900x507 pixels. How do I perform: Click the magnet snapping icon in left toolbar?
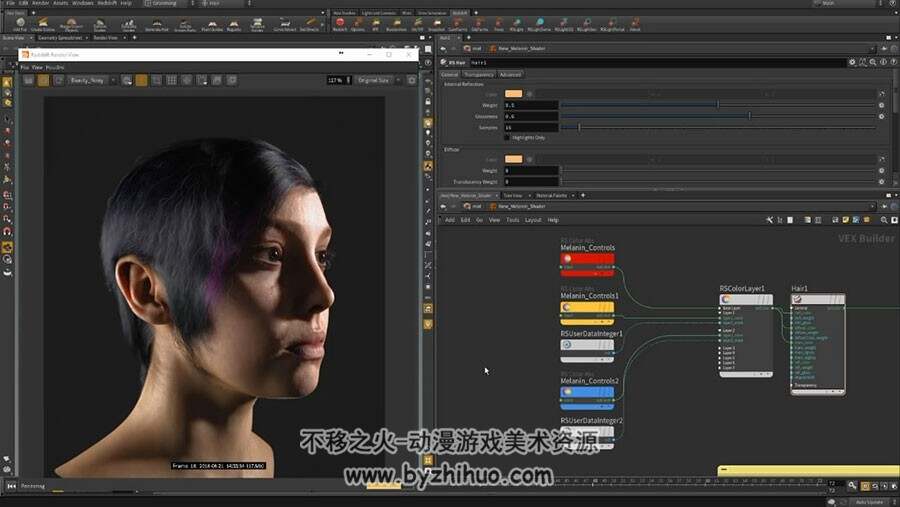(x=7, y=231)
